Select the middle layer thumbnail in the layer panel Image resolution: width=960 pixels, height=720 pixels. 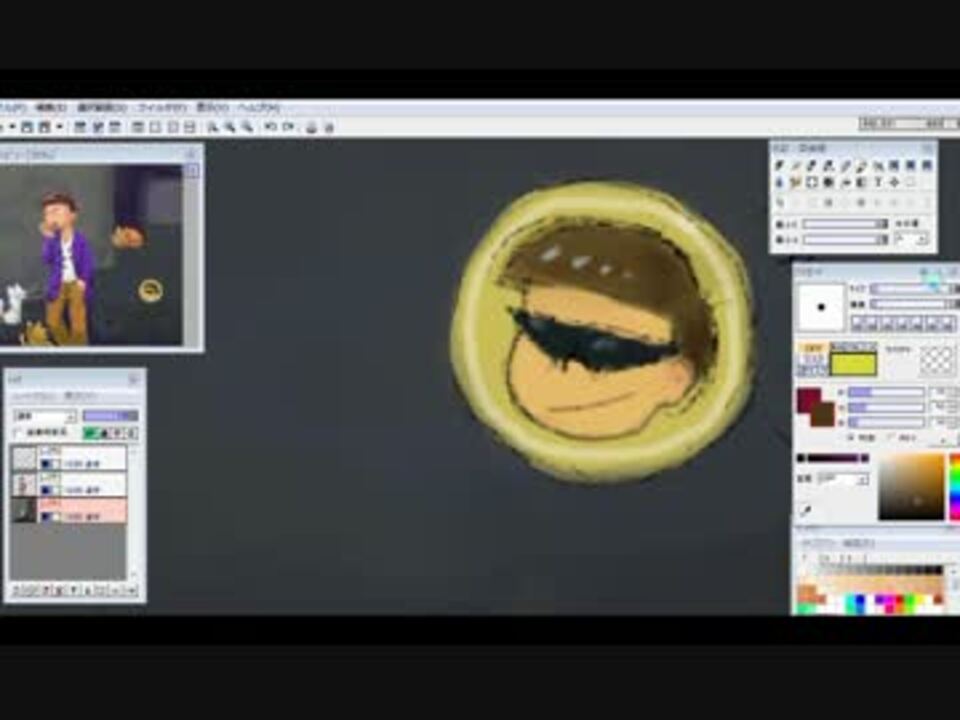coord(24,484)
